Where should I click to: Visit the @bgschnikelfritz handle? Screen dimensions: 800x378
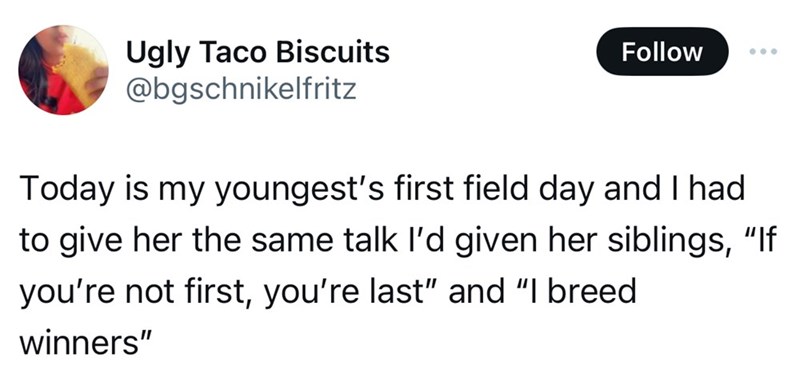[x=241, y=90]
